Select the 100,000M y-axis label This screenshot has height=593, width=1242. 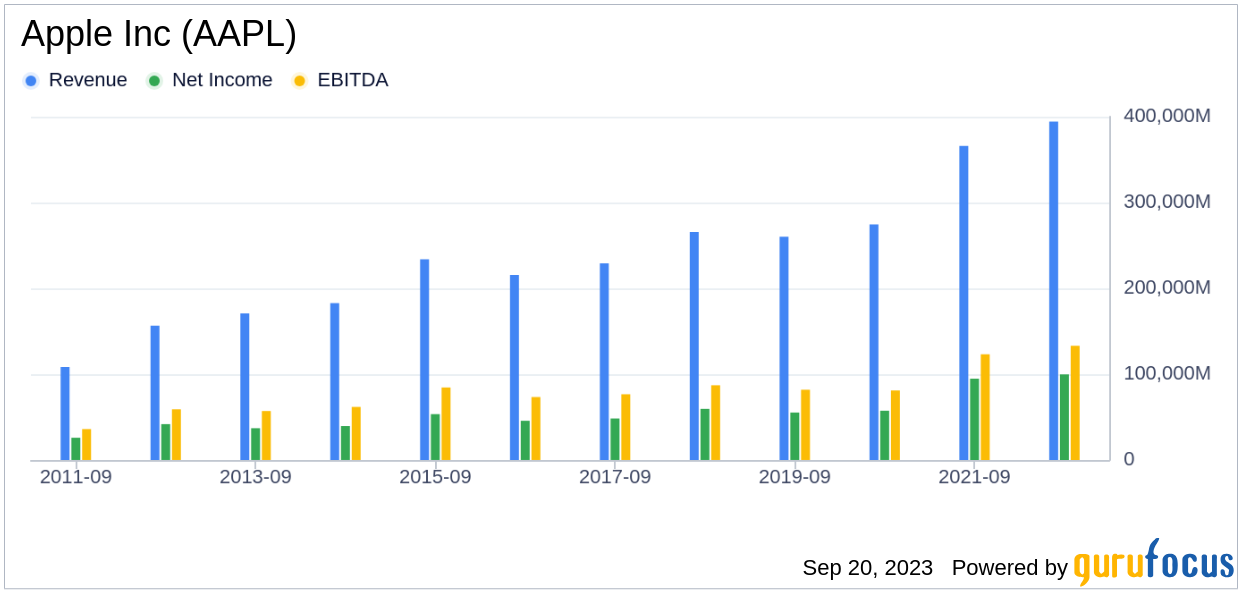click(x=1165, y=373)
